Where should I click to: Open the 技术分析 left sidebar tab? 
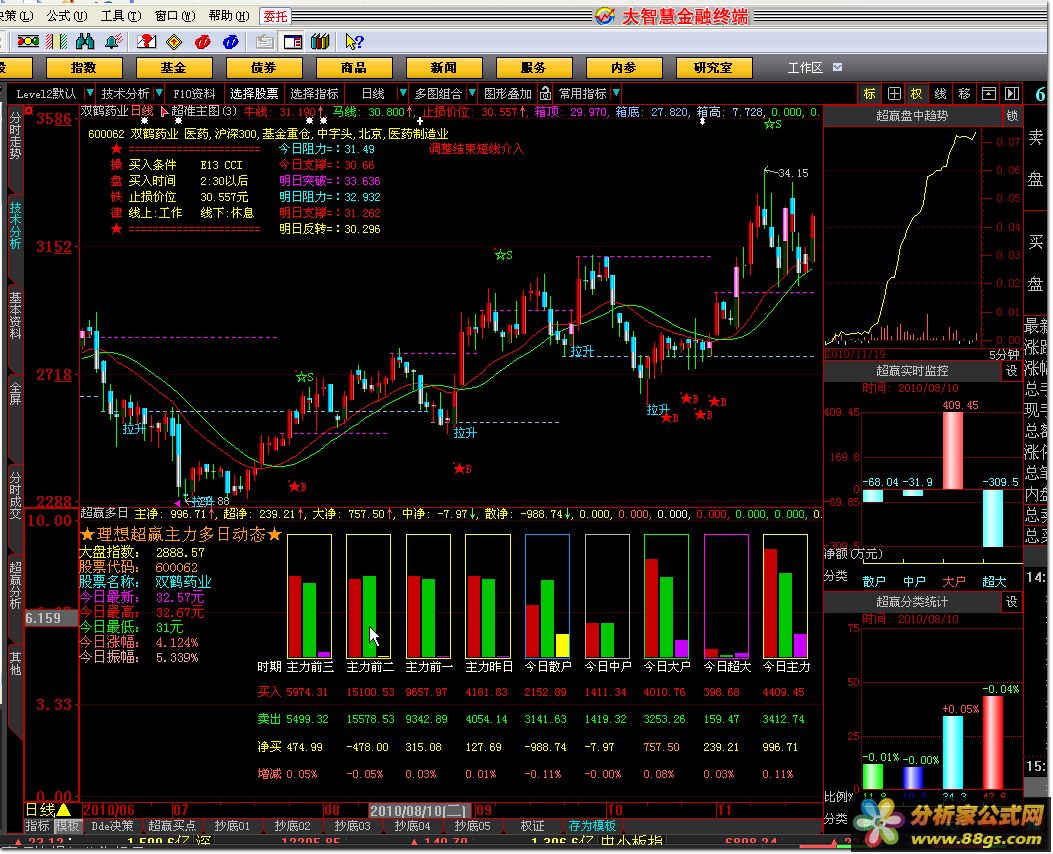click(x=15, y=225)
